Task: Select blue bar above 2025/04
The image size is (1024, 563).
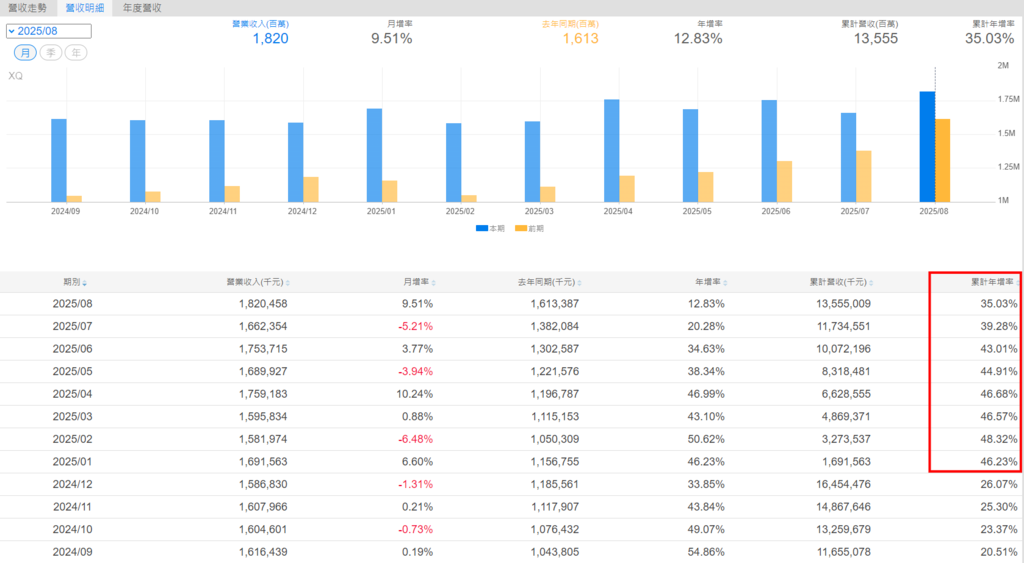Action: pyautogui.click(x=611, y=151)
